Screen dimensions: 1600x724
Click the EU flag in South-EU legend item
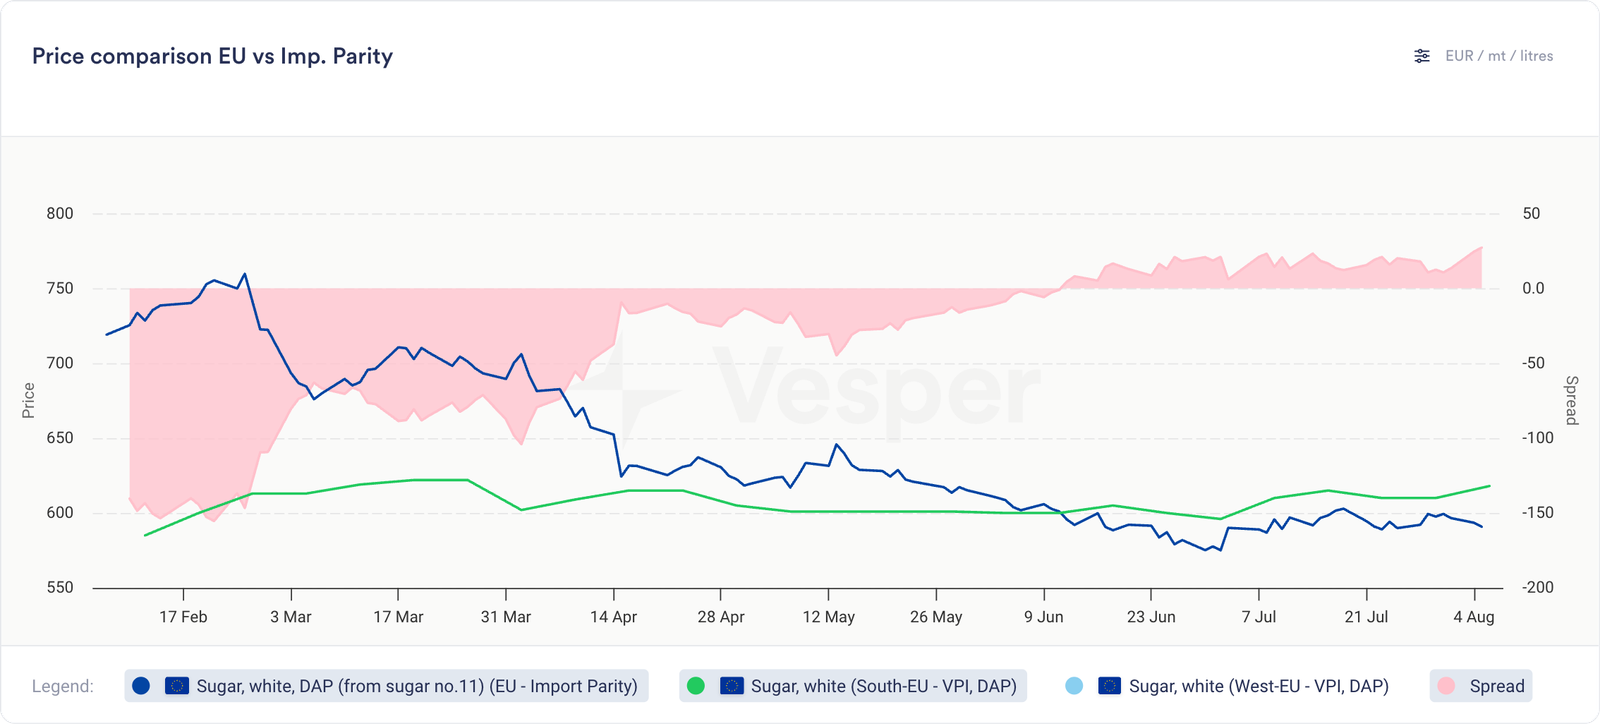click(x=732, y=686)
